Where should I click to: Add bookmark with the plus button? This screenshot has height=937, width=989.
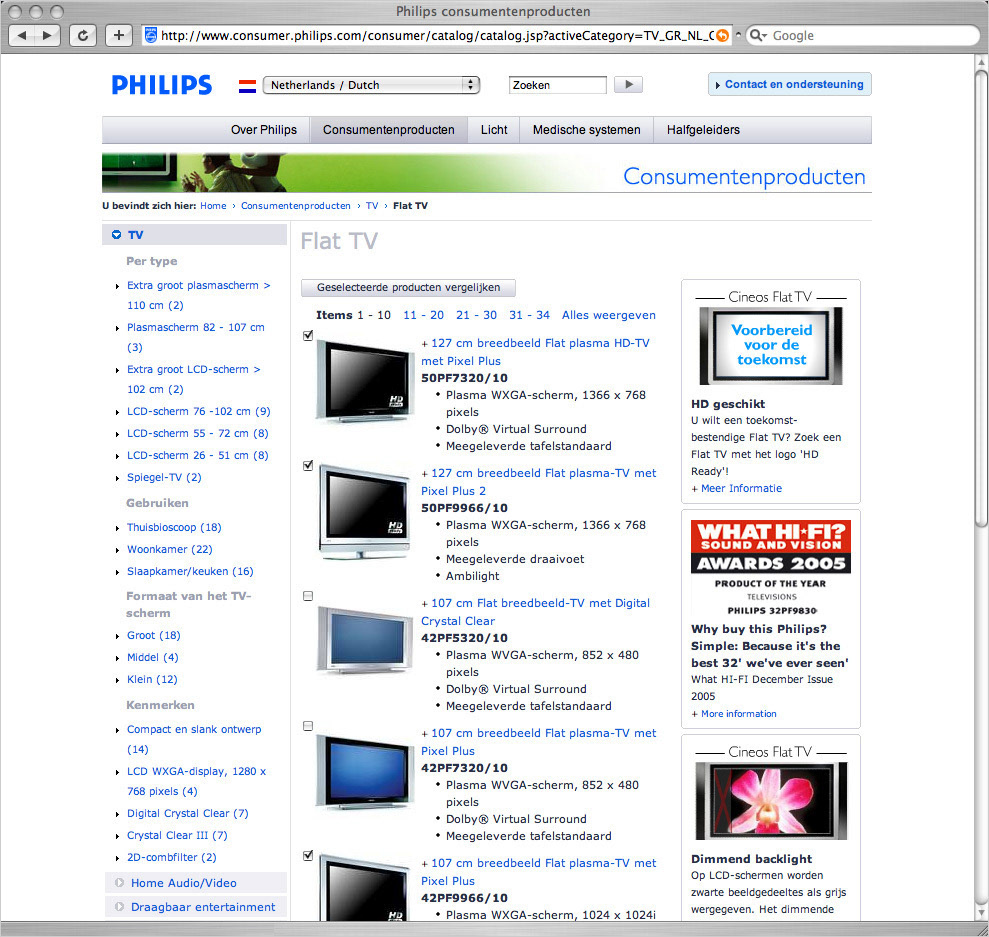coord(119,35)
